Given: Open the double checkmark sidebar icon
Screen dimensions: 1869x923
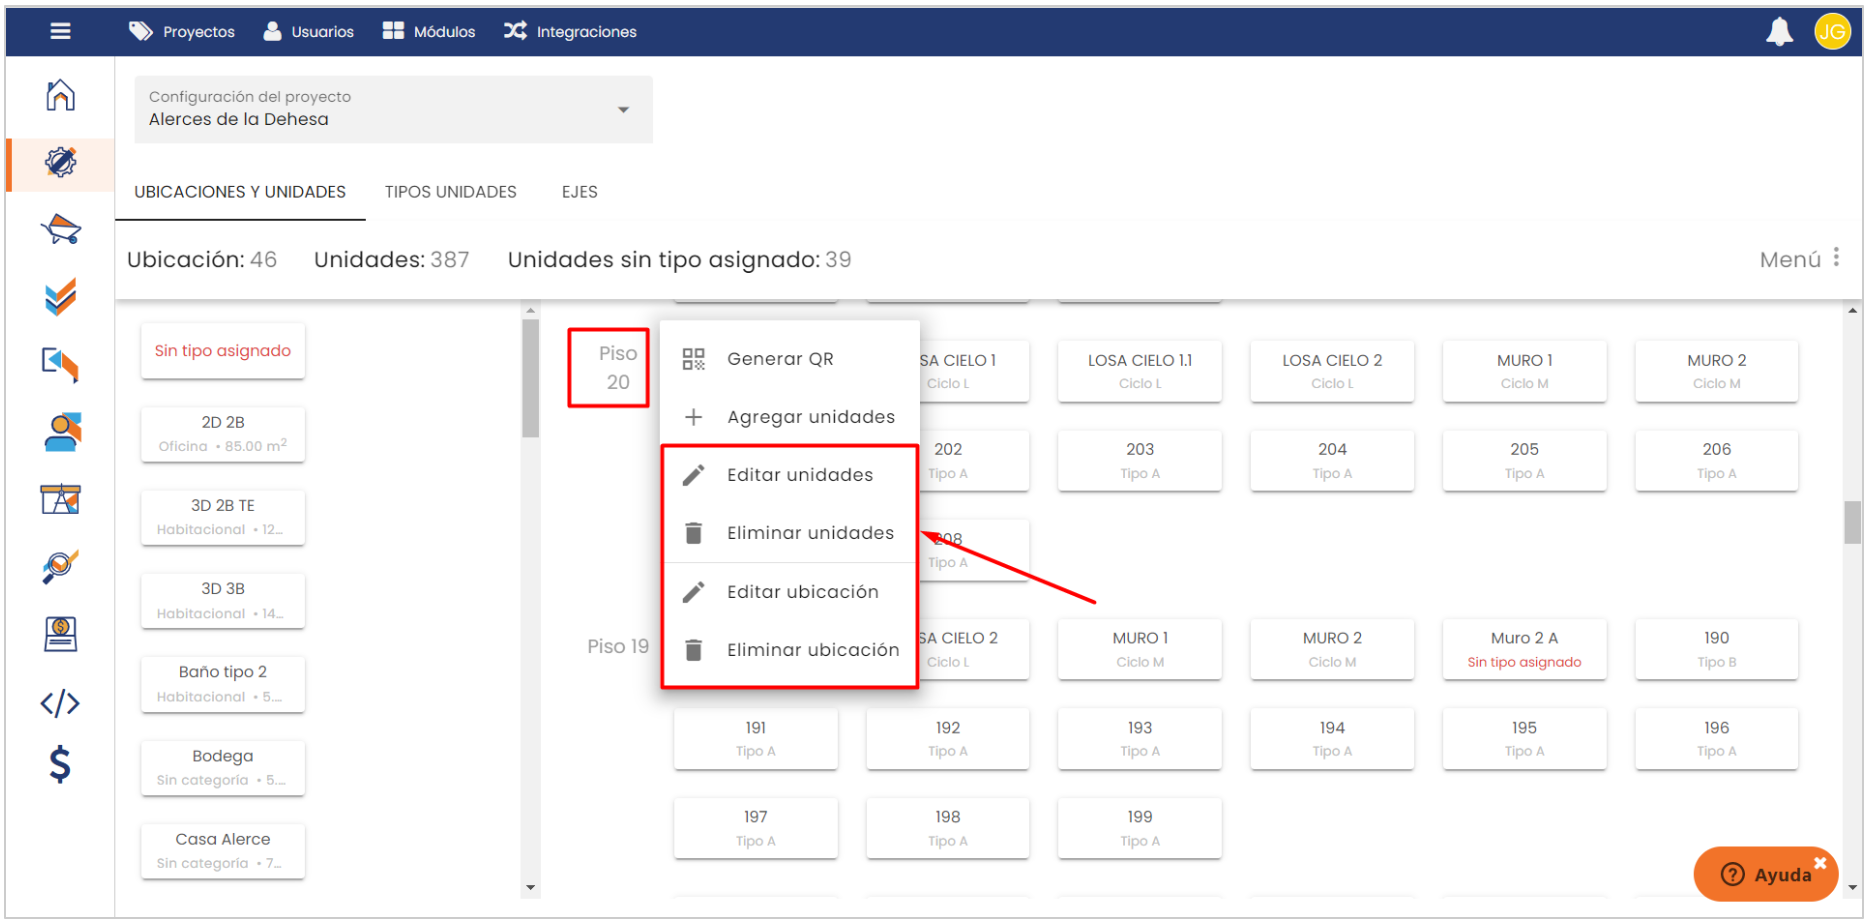Looking at the screenshot, I should [60, 297].
